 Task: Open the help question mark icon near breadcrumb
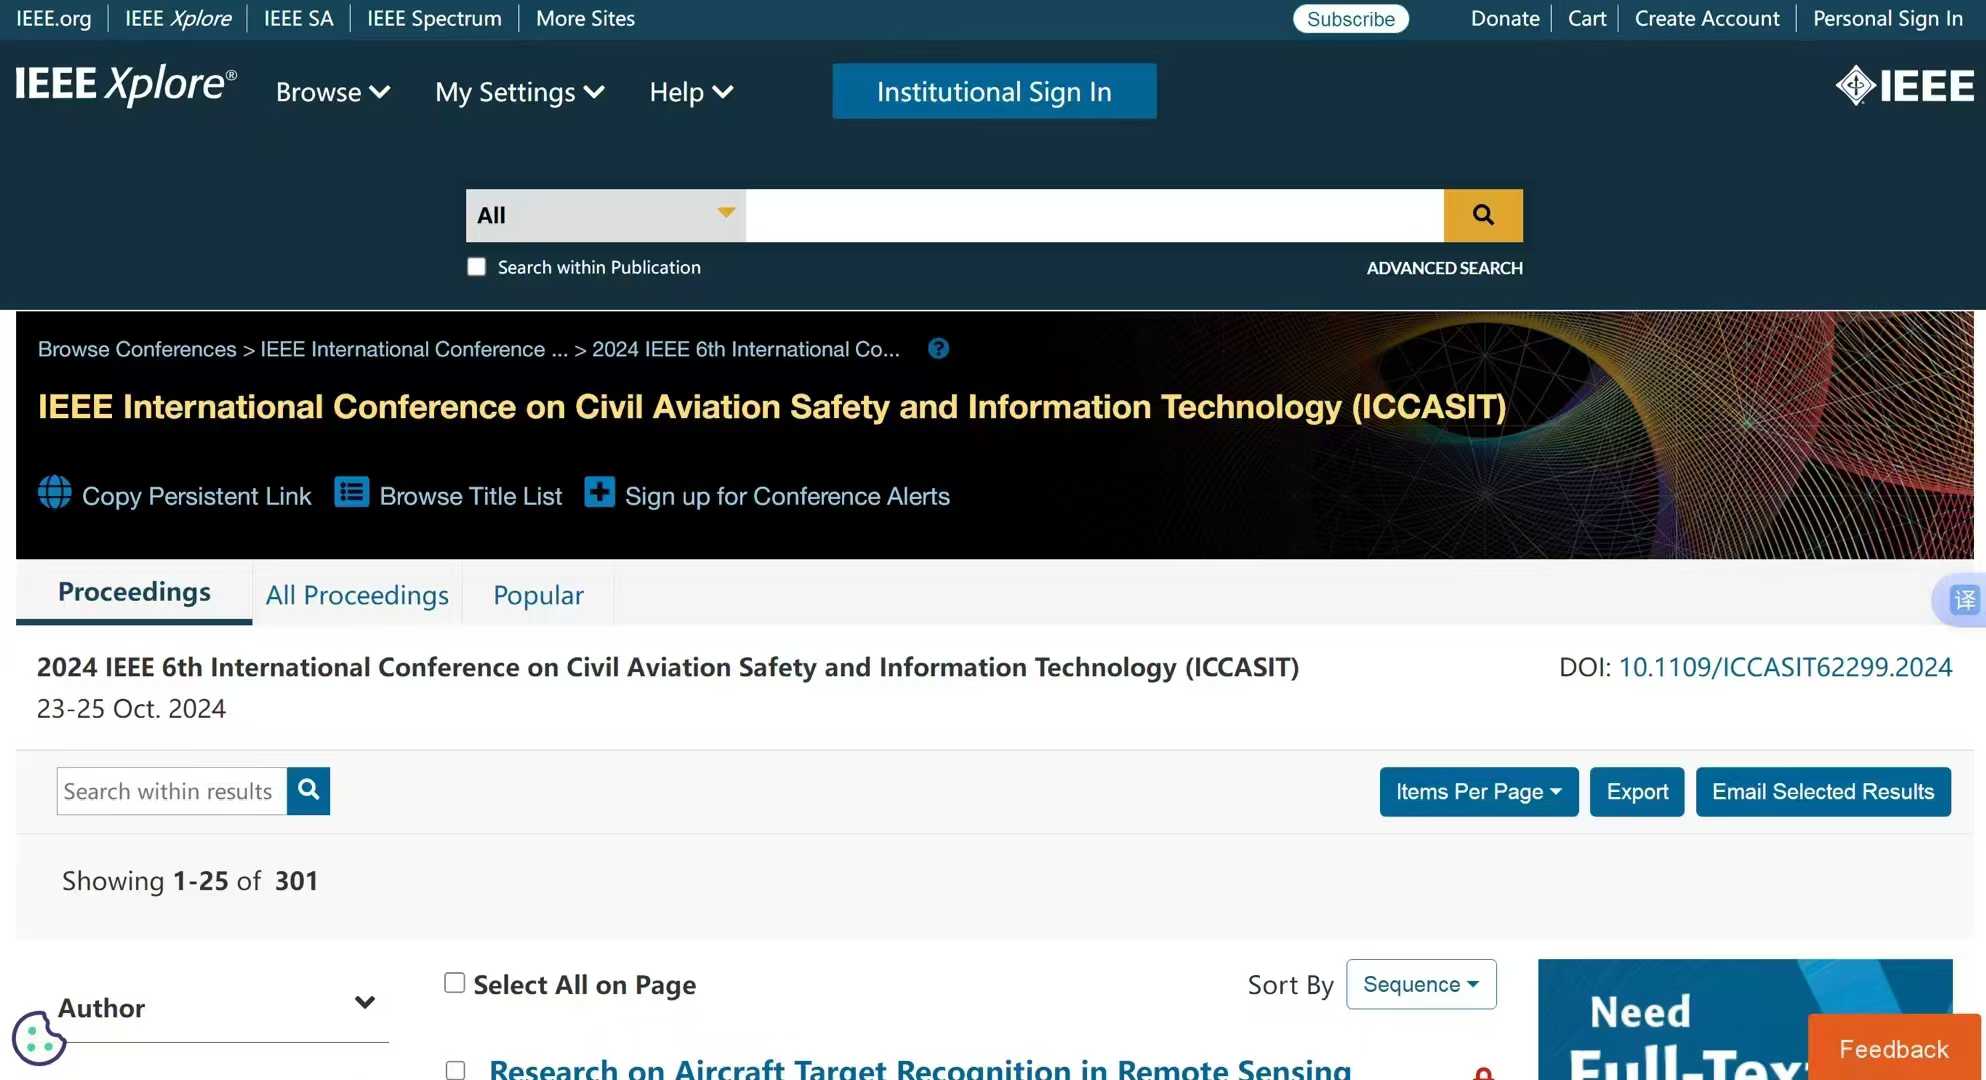click(x=938, y=349)
